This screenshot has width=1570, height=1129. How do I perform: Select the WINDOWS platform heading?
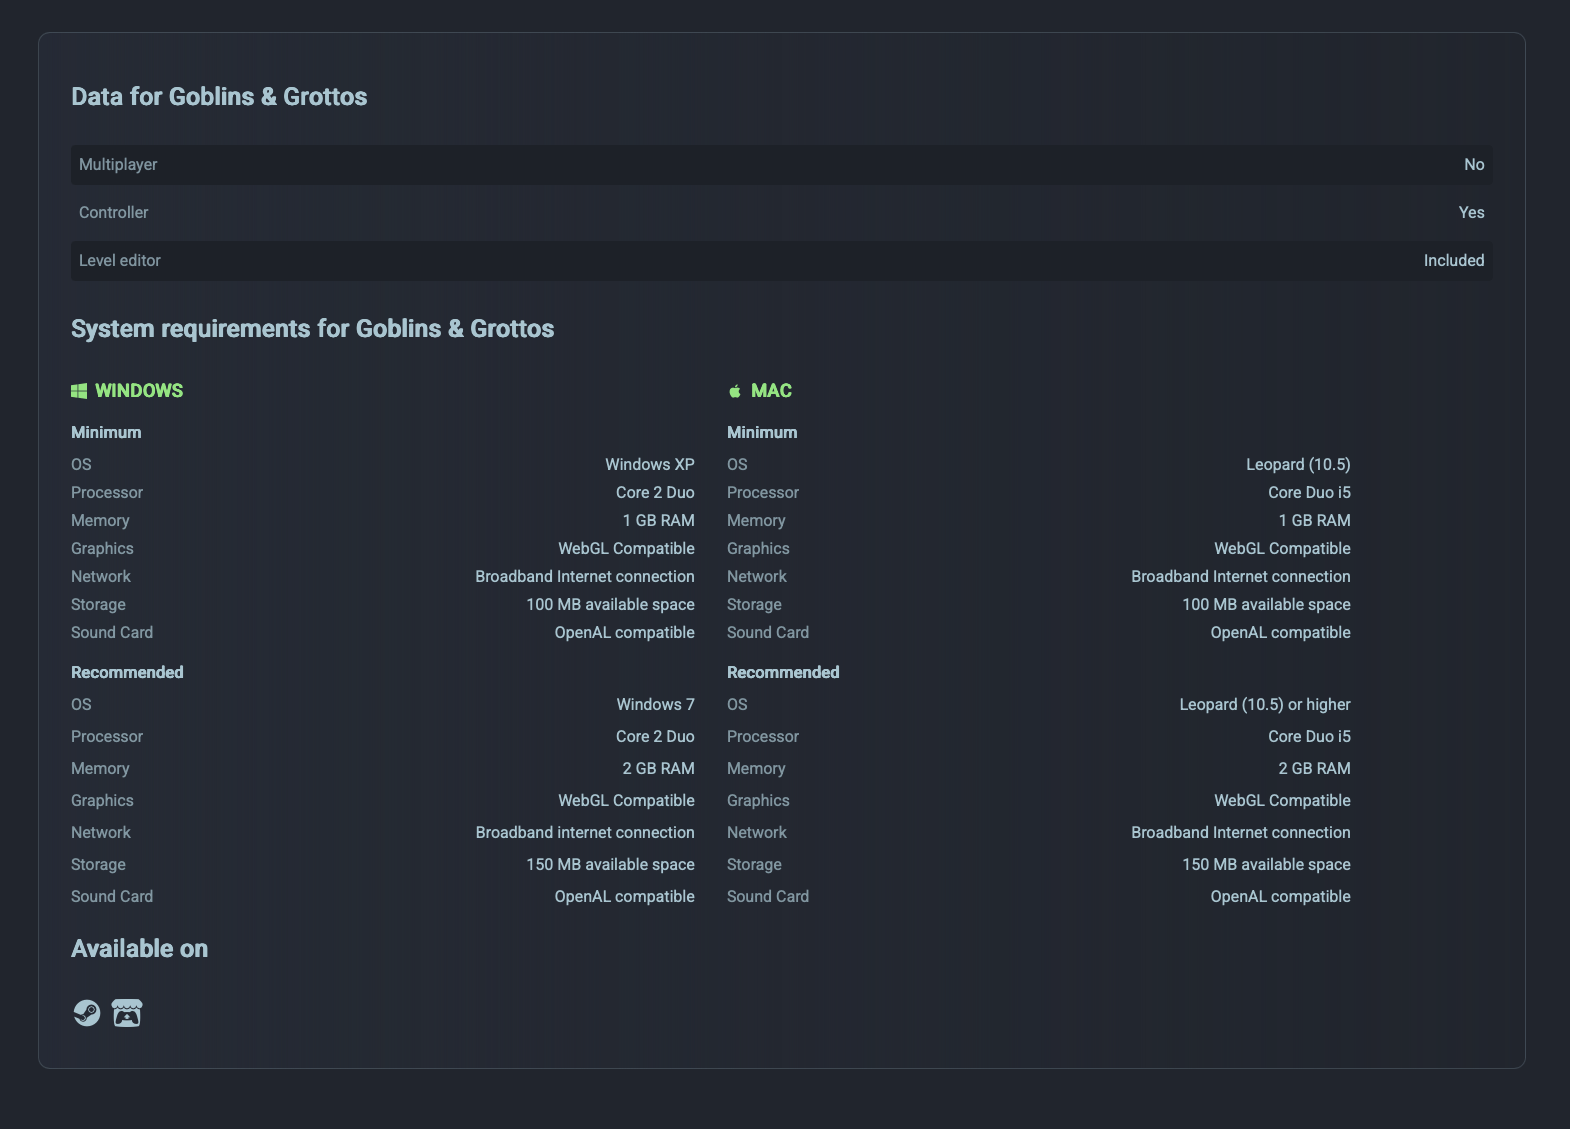pyautogui.click(x=139, y=391)
